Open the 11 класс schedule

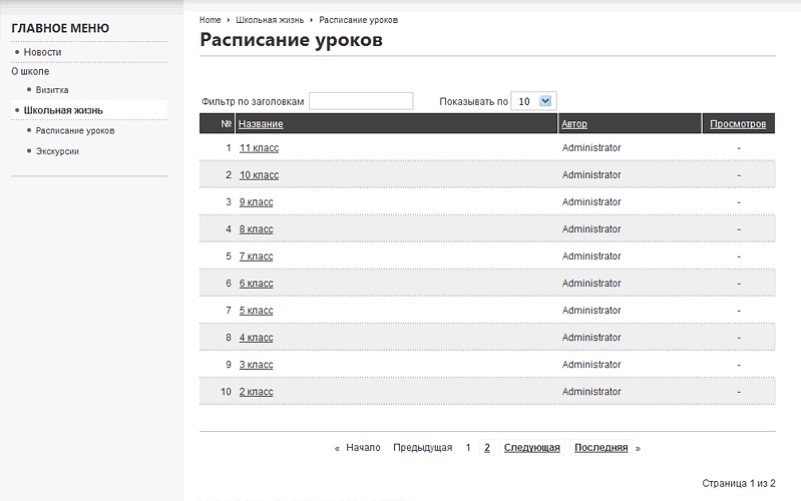point(259,148)
